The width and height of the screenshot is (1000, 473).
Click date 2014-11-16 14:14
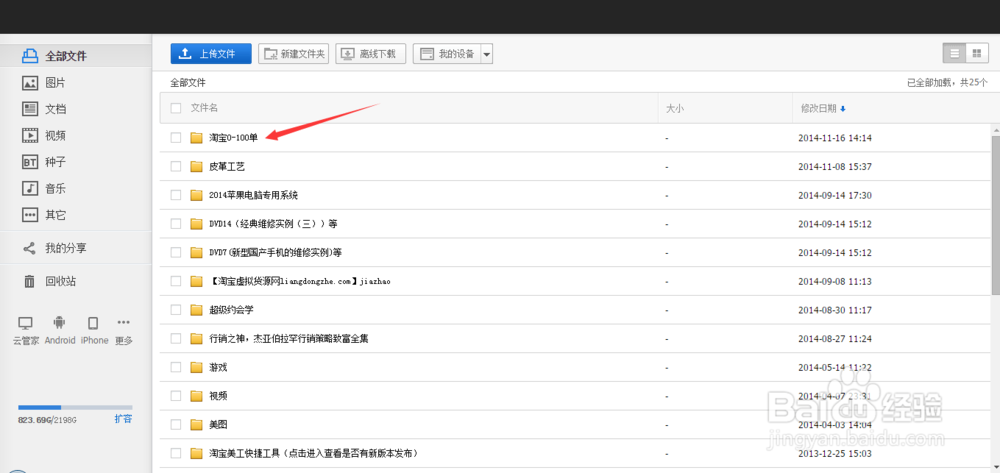point(835,138)
